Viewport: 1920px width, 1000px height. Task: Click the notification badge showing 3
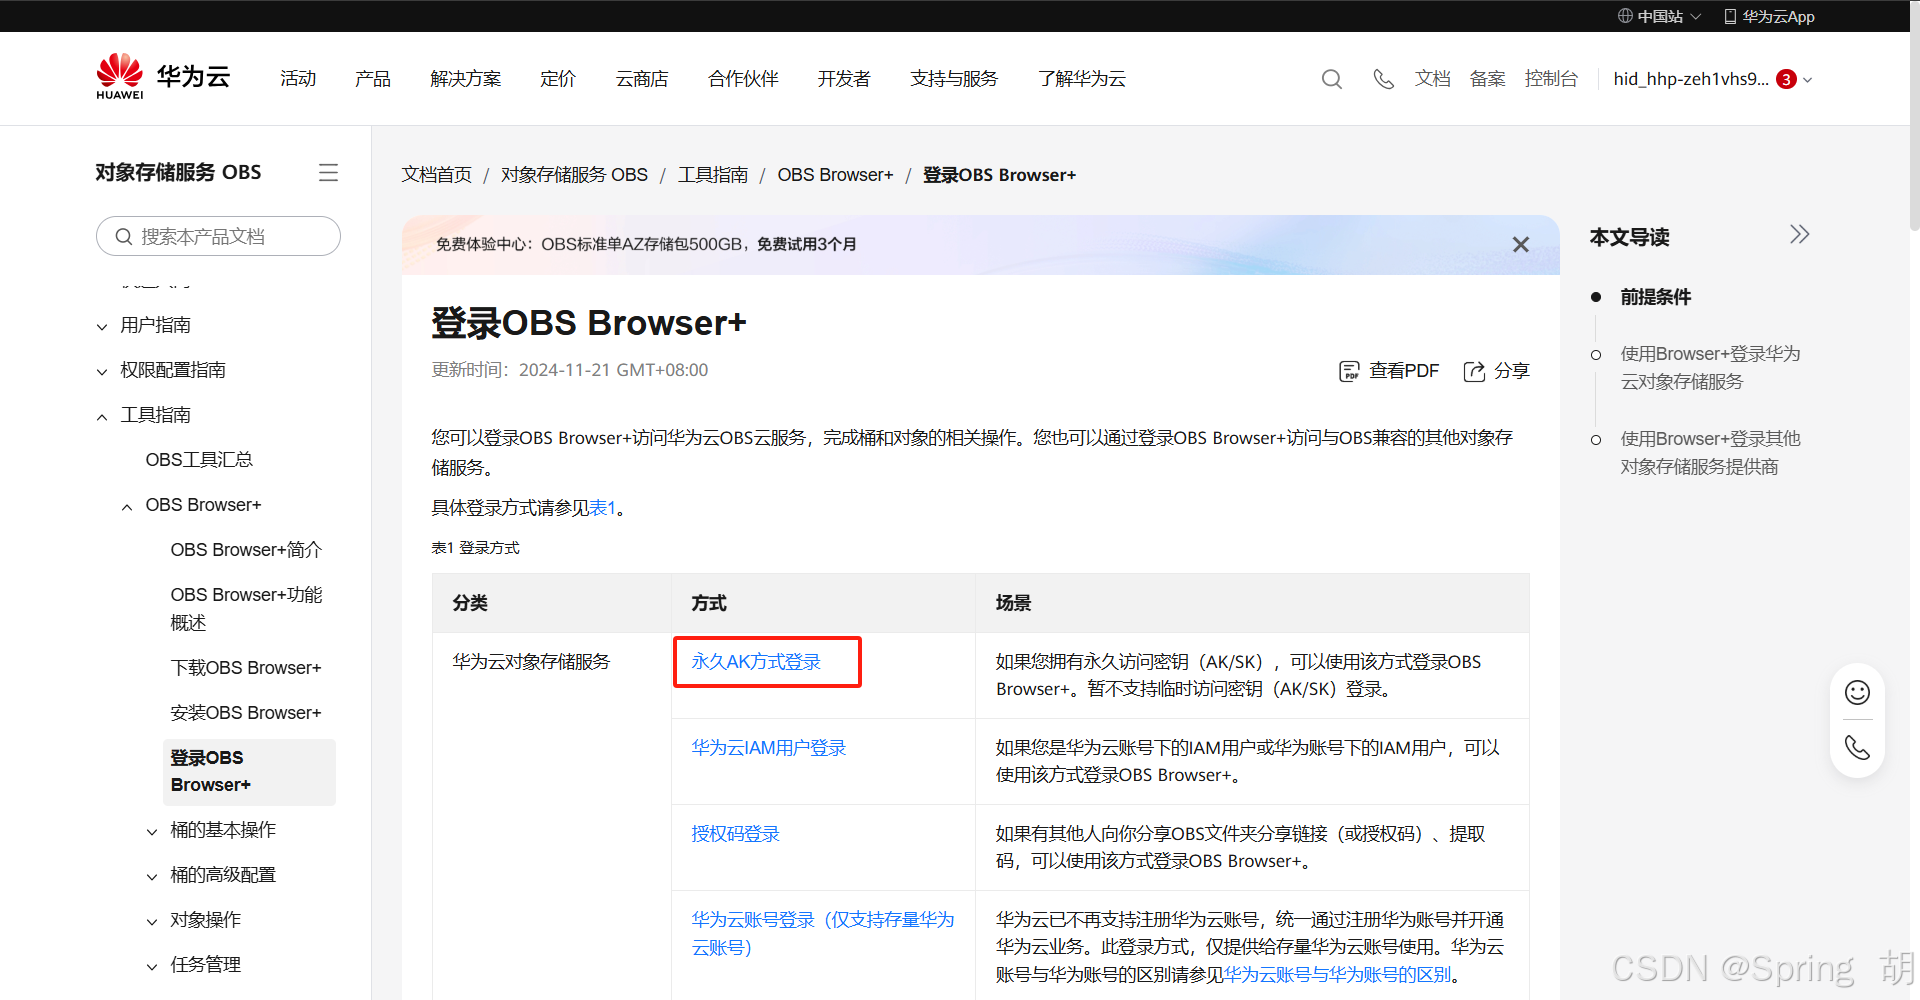click(1786, 79)
